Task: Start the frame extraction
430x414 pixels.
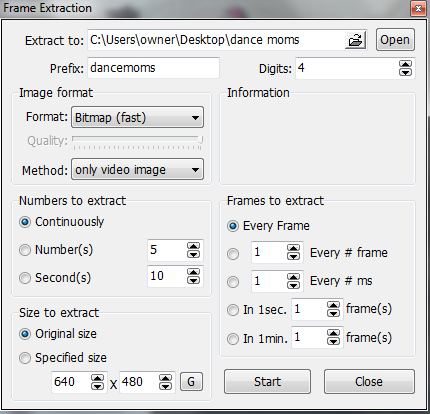Action: (267, 381)
